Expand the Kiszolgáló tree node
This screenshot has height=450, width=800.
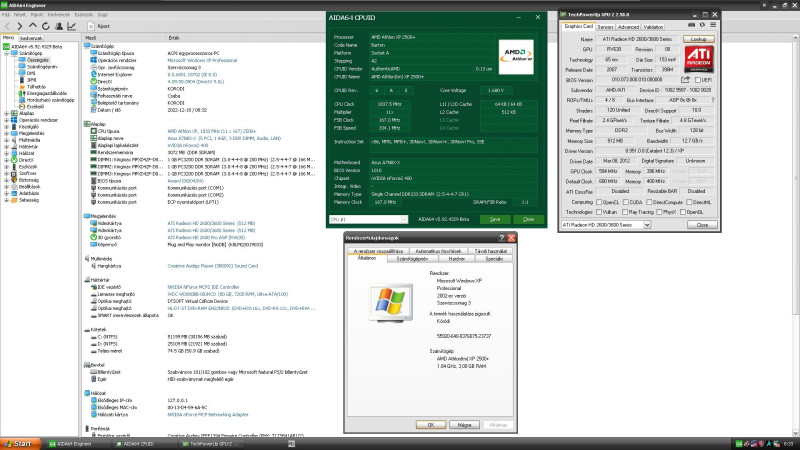pos(6,127)
